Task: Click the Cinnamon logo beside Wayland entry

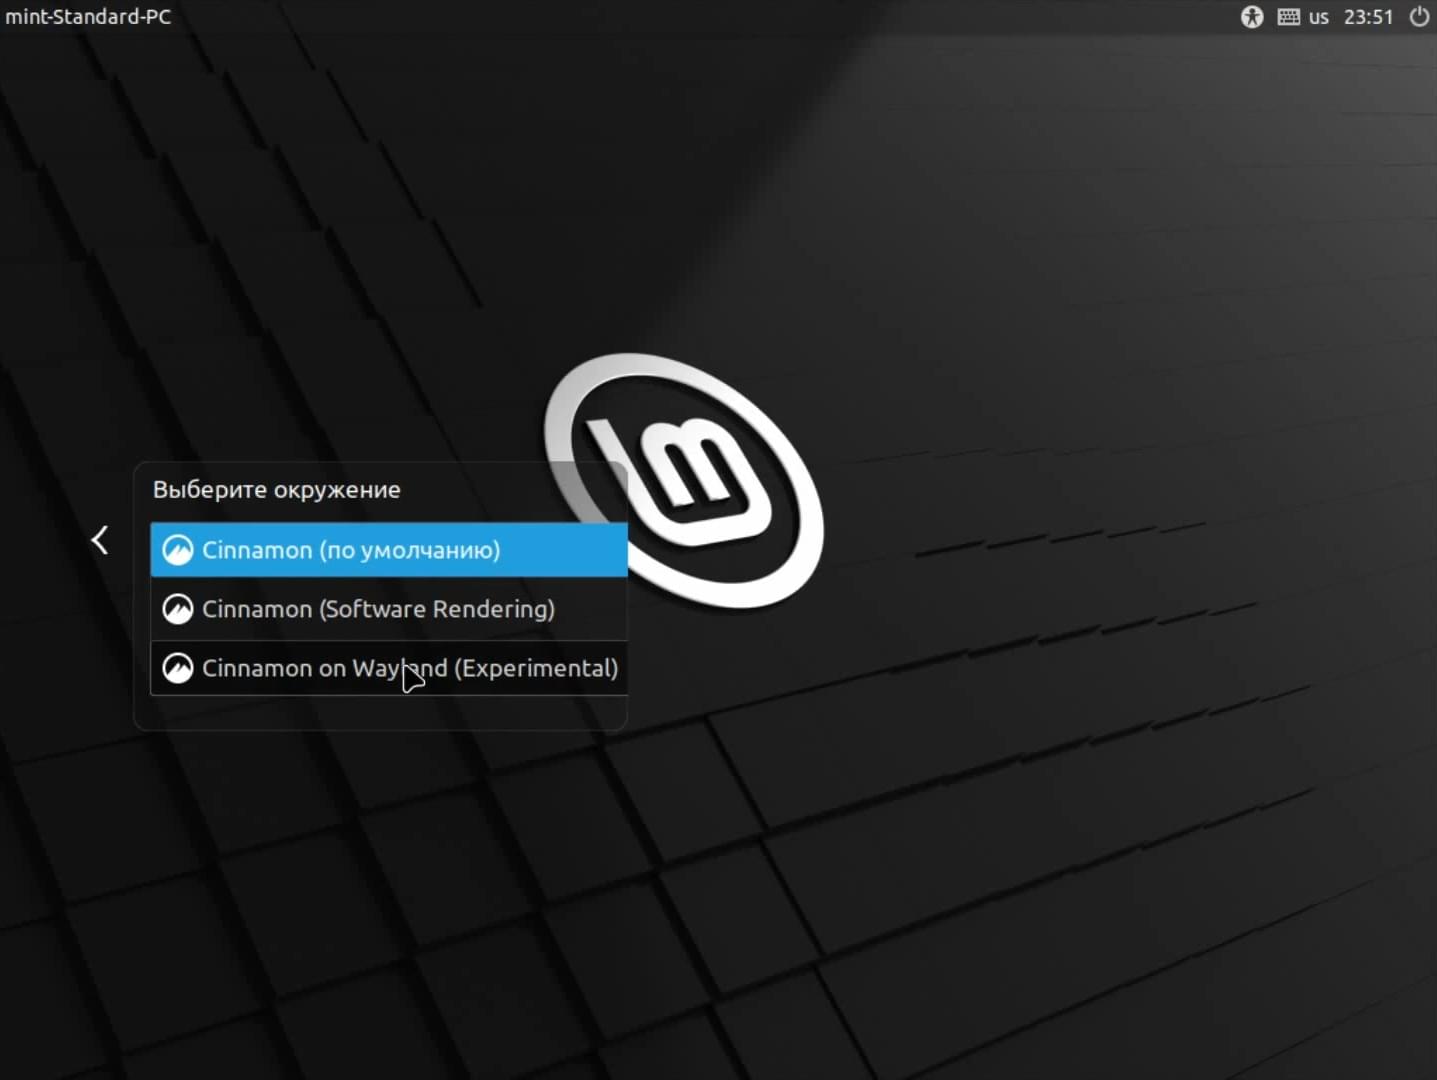Action: tap(178, 668)
